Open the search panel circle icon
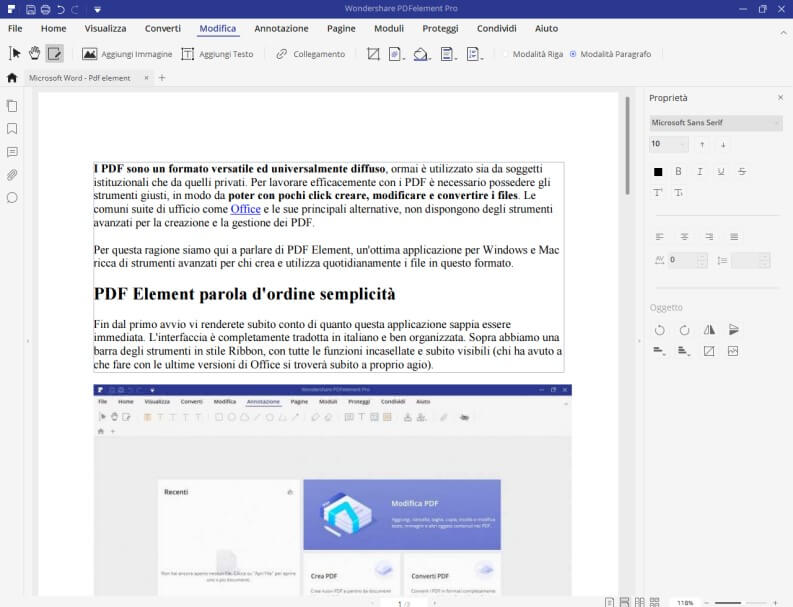 tap(12, 198)
